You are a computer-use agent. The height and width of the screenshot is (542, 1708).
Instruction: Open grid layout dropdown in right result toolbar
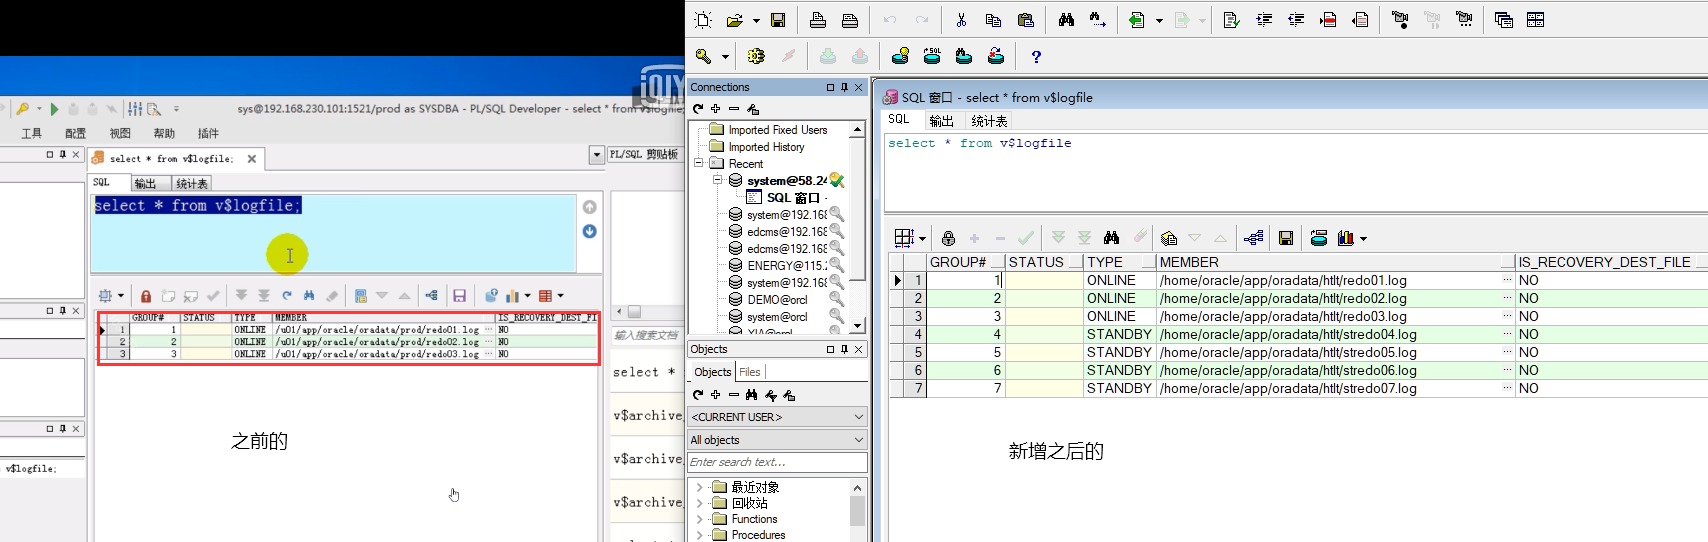pos(922,238)
